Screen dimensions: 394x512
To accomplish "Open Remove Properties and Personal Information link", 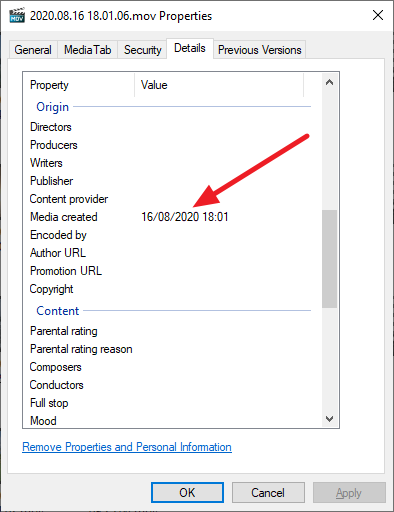I will pyautogui.click(x=127, y=447).
